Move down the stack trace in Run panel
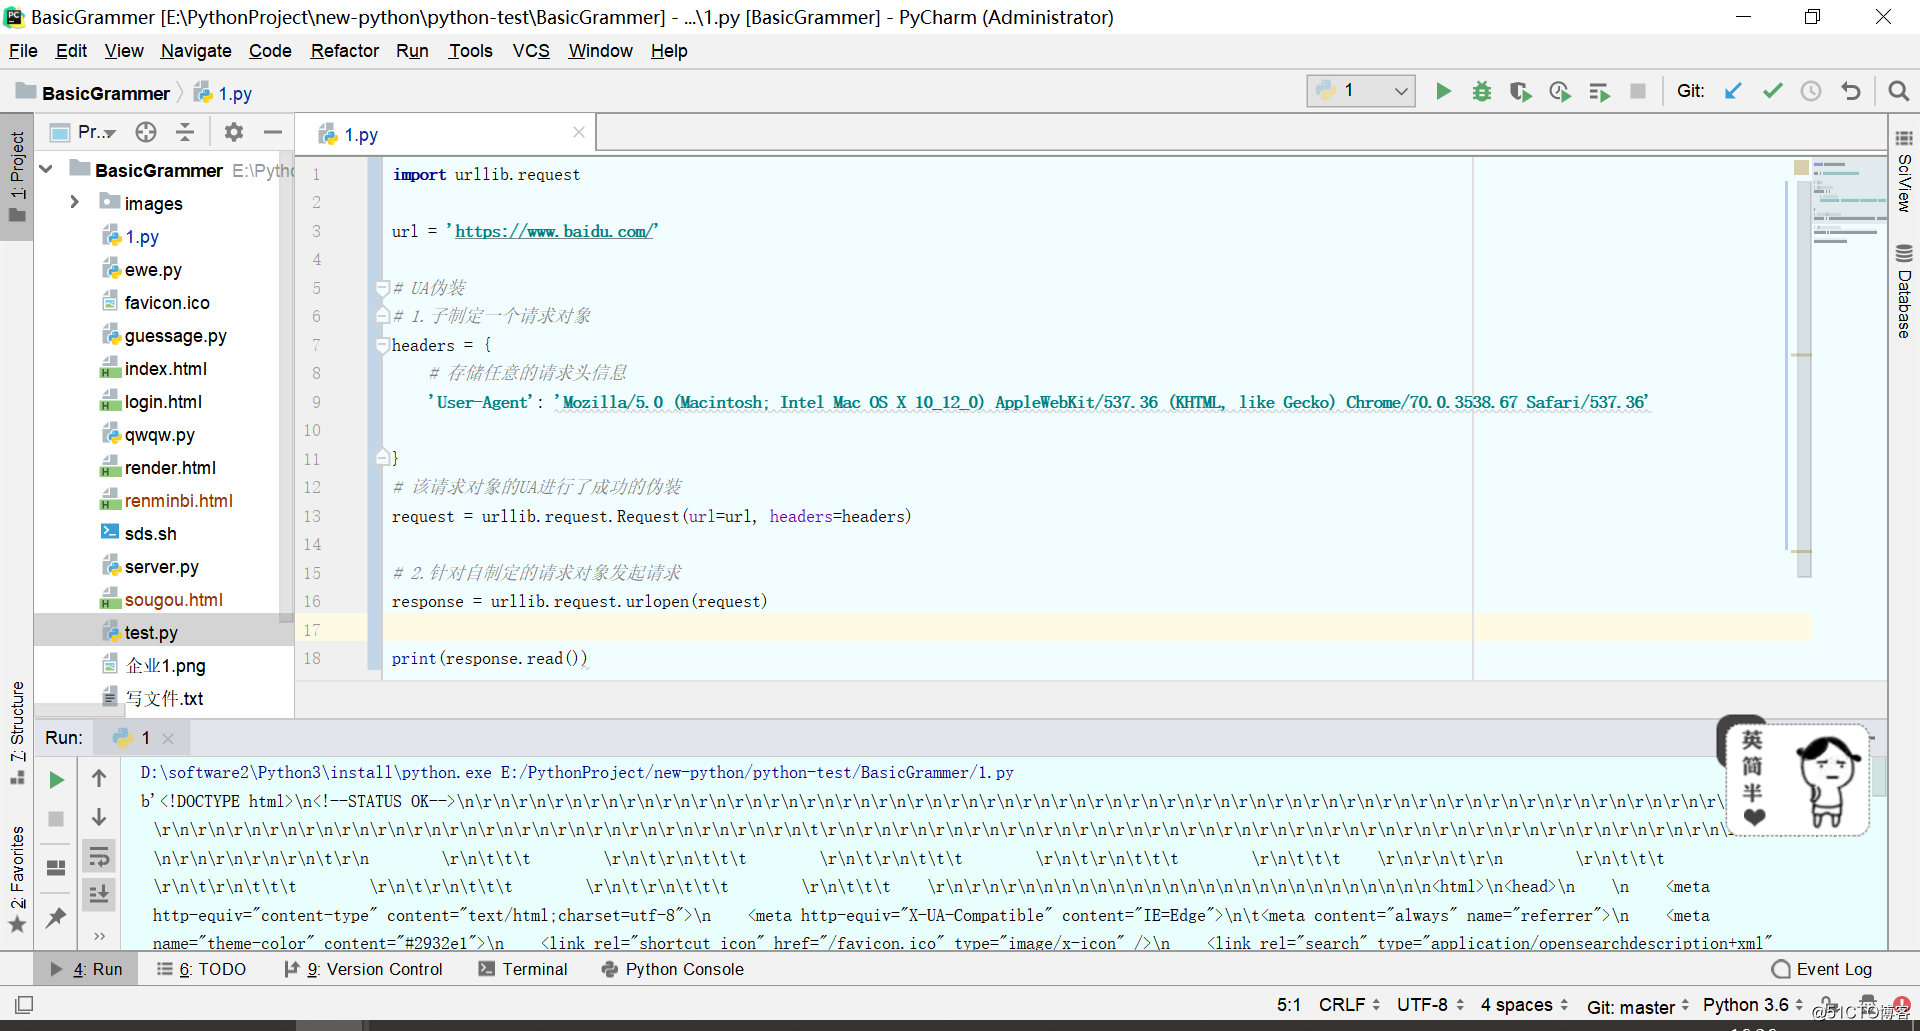The image size is (1920, 1031). (99, 817)
